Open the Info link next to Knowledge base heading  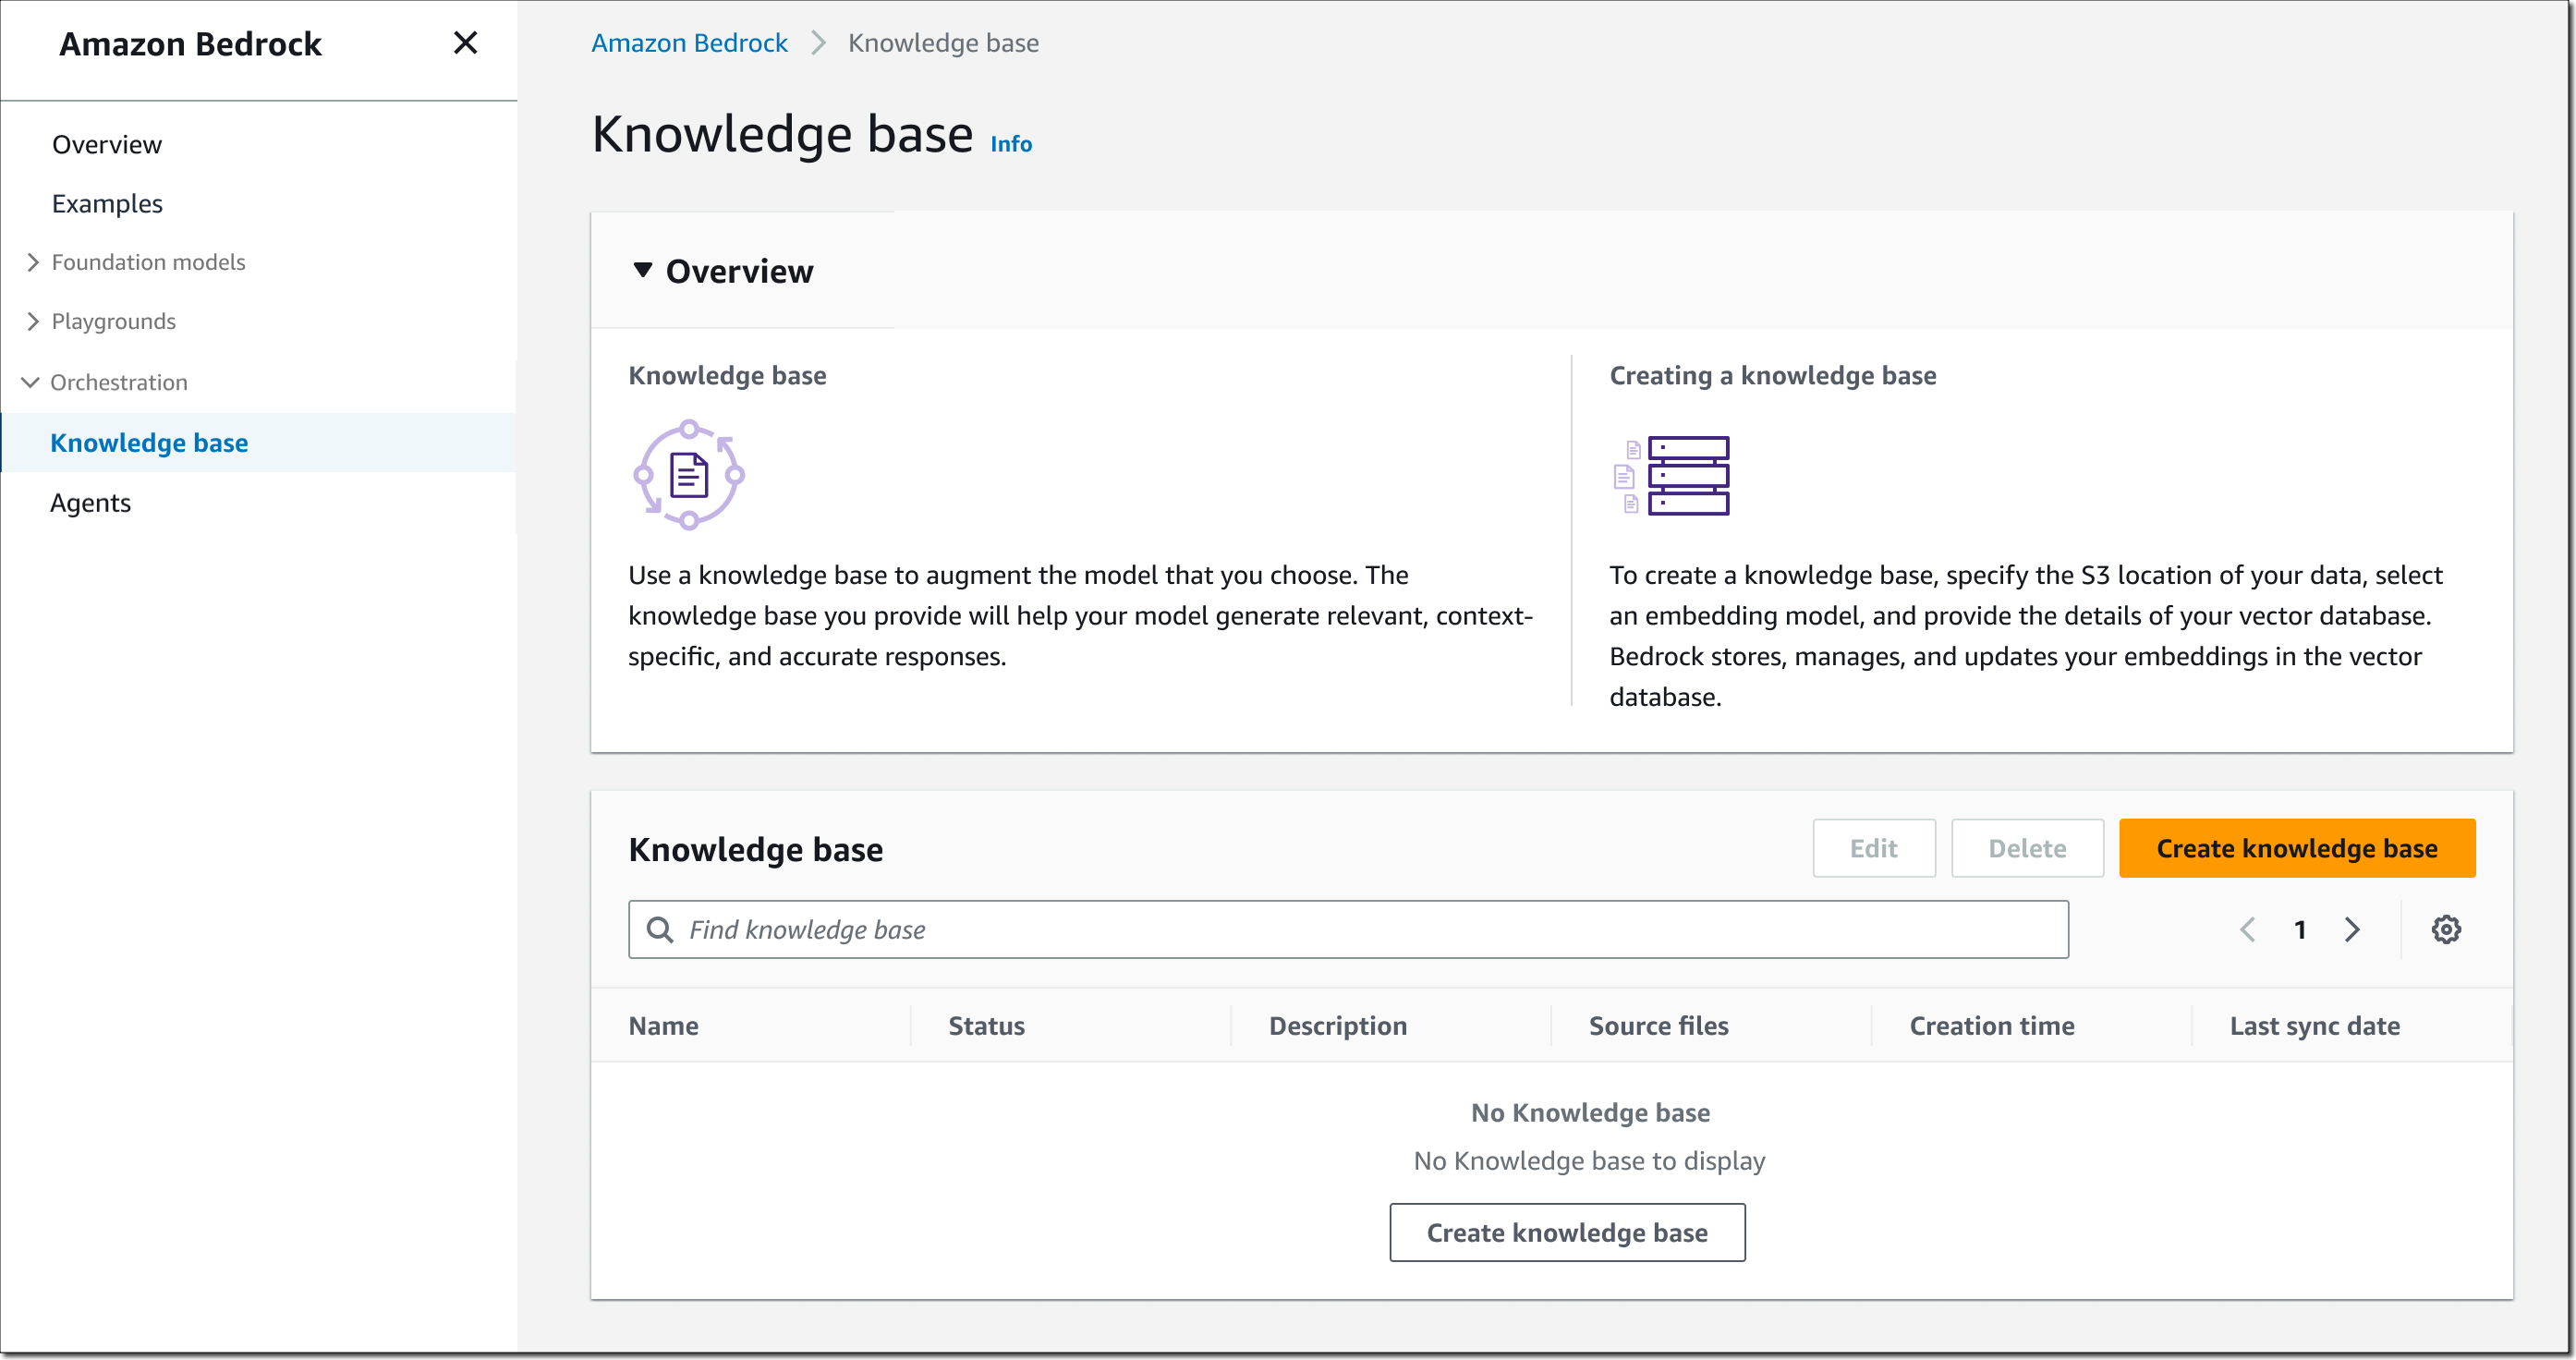coord(1009,143)
